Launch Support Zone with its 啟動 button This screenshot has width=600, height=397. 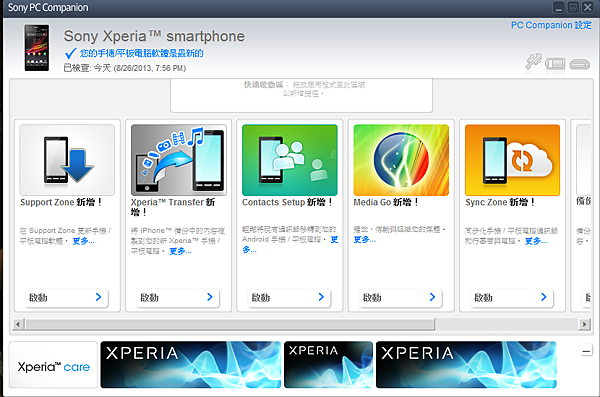coord(67,297)
